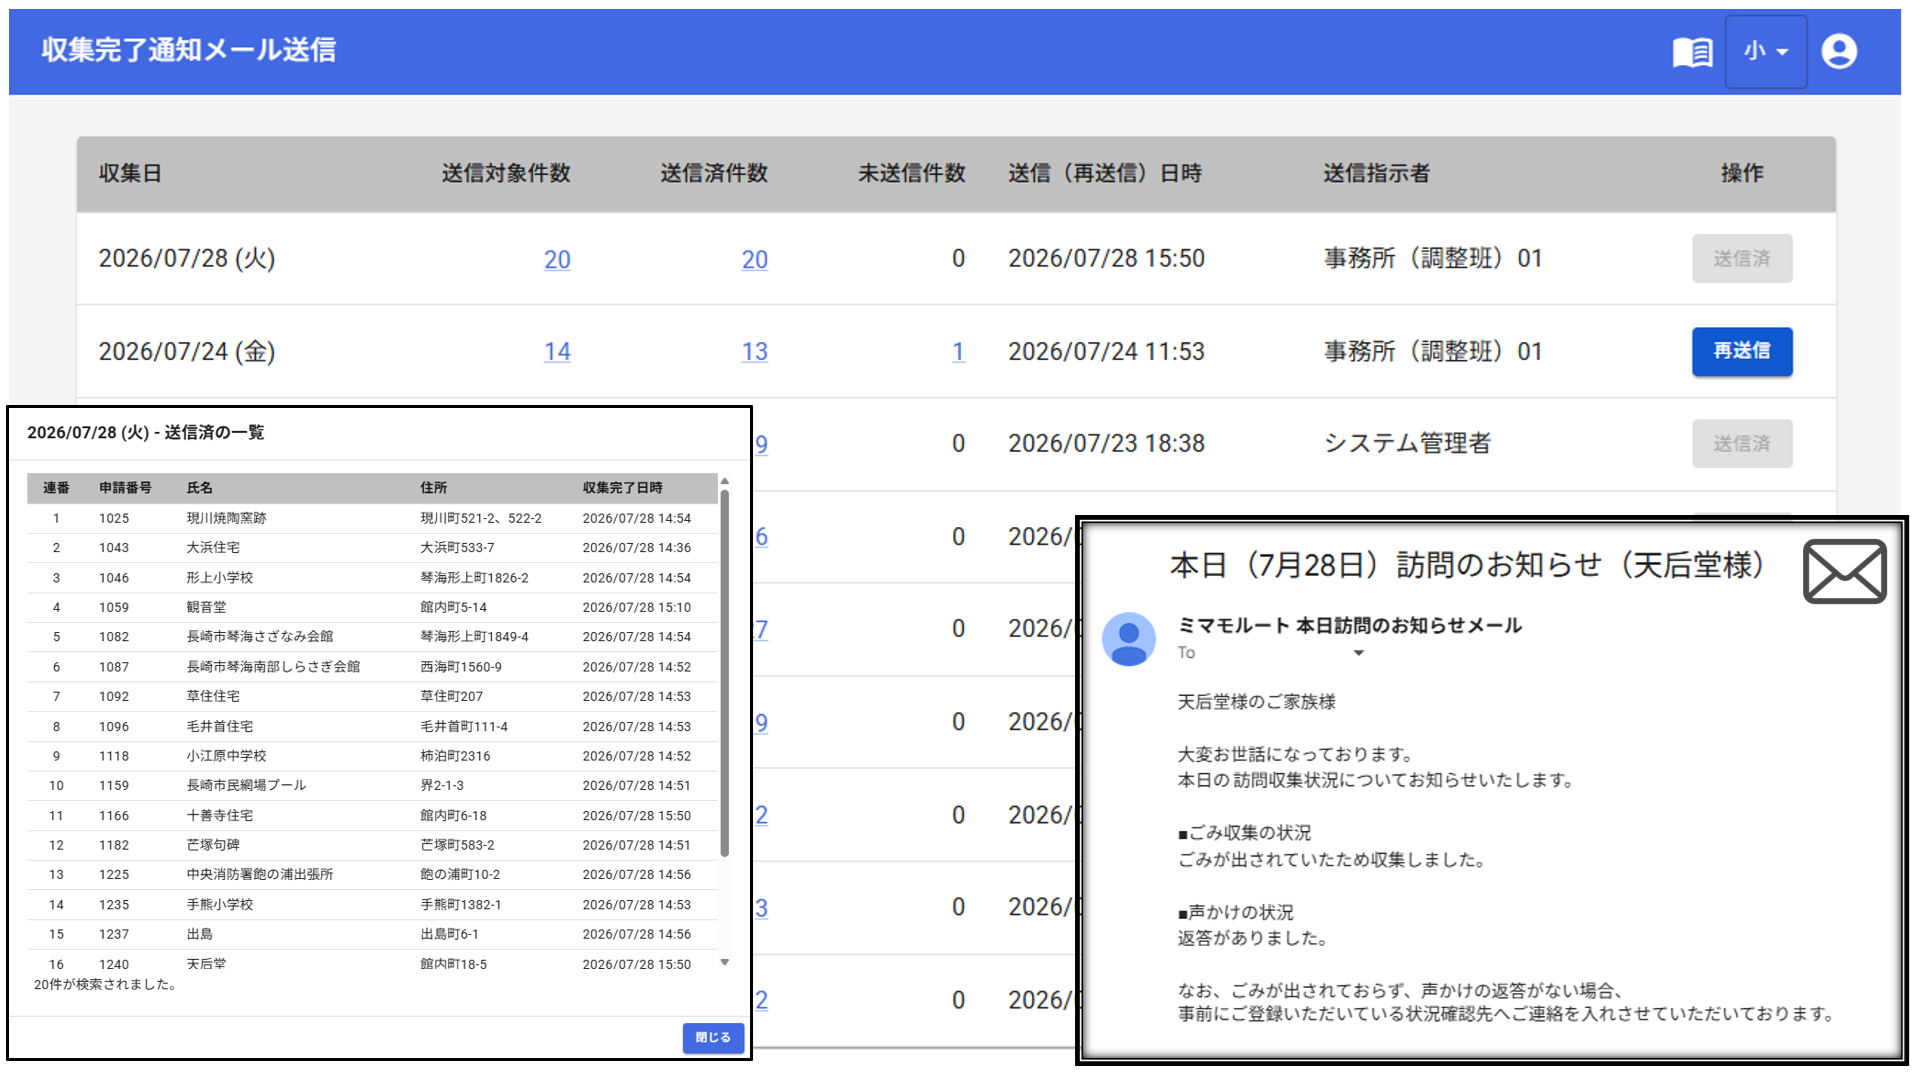Click the sender avatar in email preview
Viewport: 1913px width, 1076px height.
[1128, 639]
